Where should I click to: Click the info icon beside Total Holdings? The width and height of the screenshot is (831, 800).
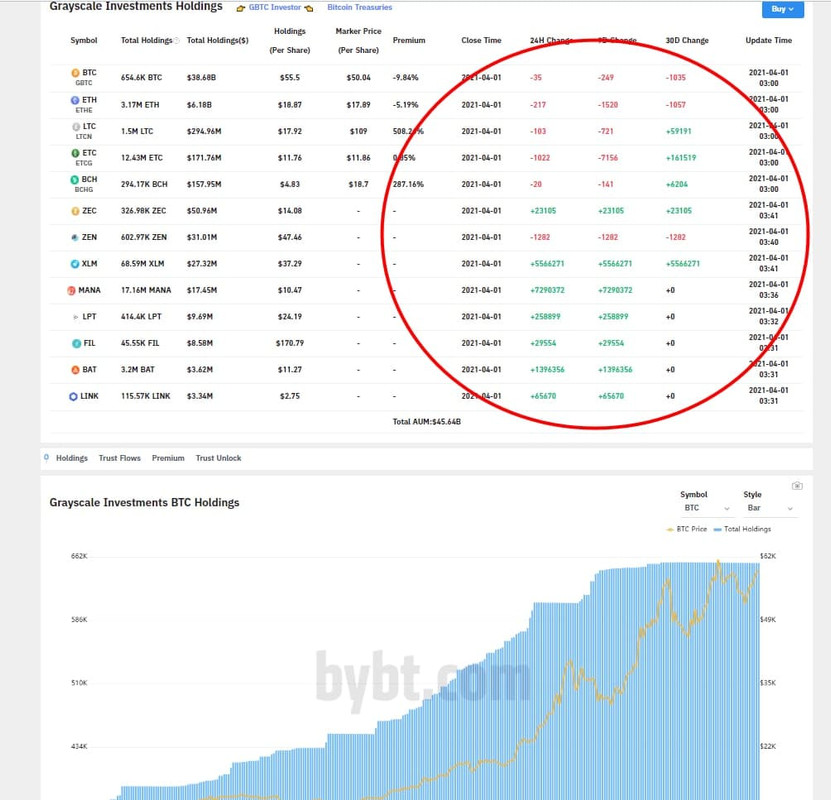click(x=176, y=41)
